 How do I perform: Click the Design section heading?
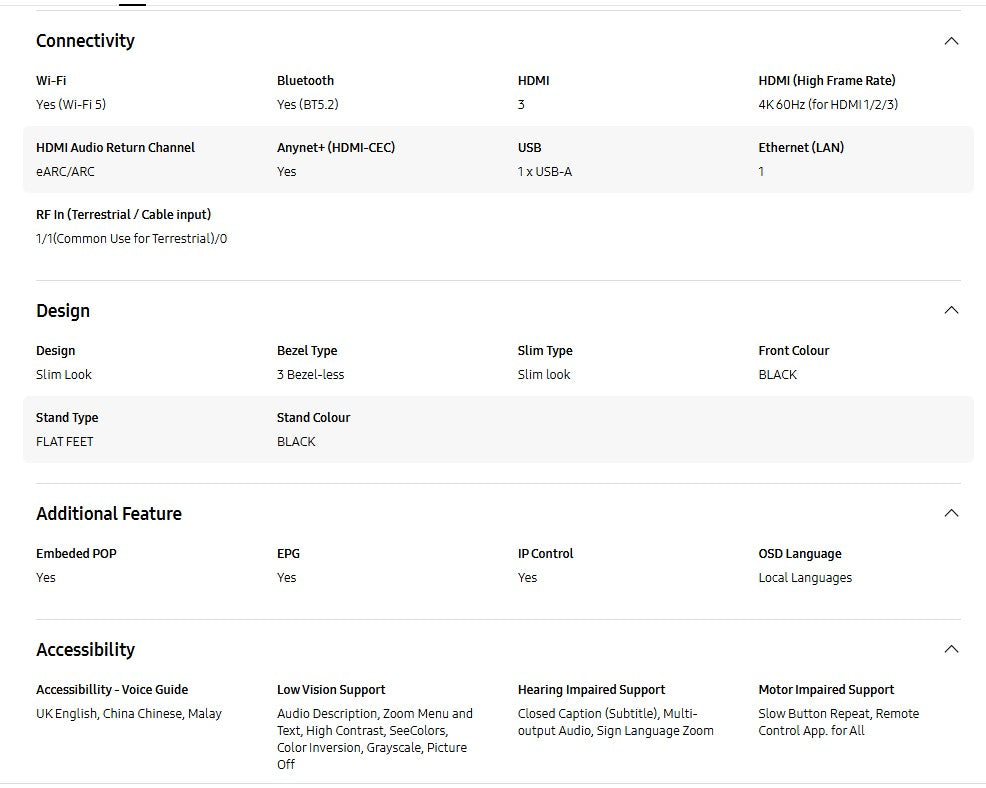click(x=63, y=311)
